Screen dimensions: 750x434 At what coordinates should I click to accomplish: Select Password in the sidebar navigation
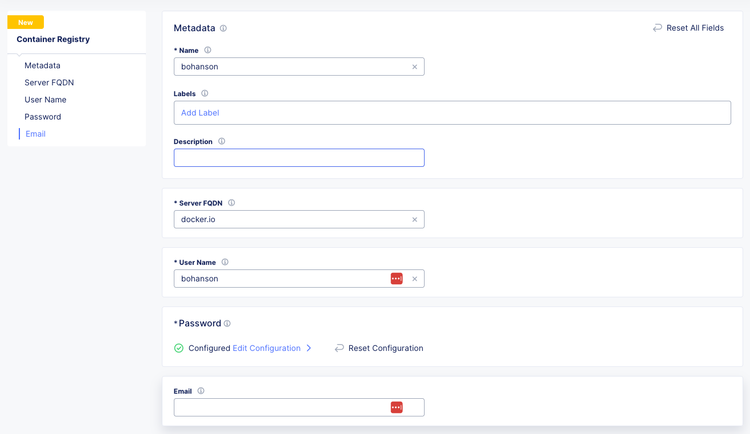[43, 117]
